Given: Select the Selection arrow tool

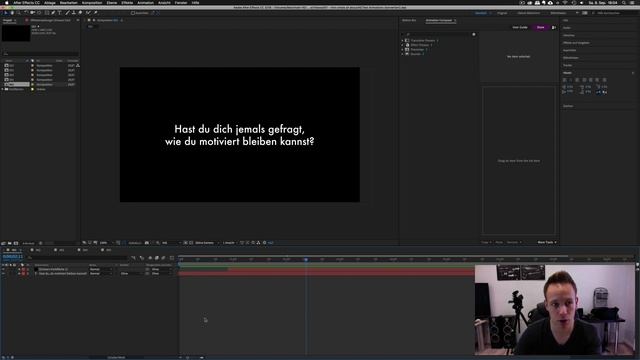Looking at the screenshot, I should point(6,13).
